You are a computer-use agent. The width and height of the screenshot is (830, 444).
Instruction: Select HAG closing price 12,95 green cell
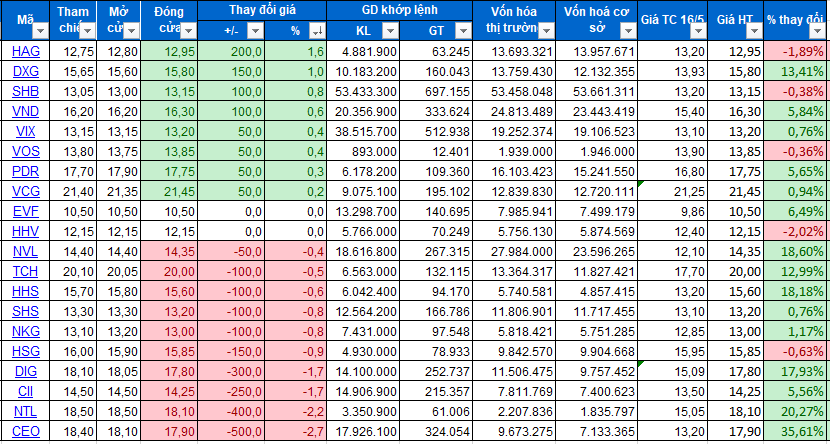tap(169, 51)
